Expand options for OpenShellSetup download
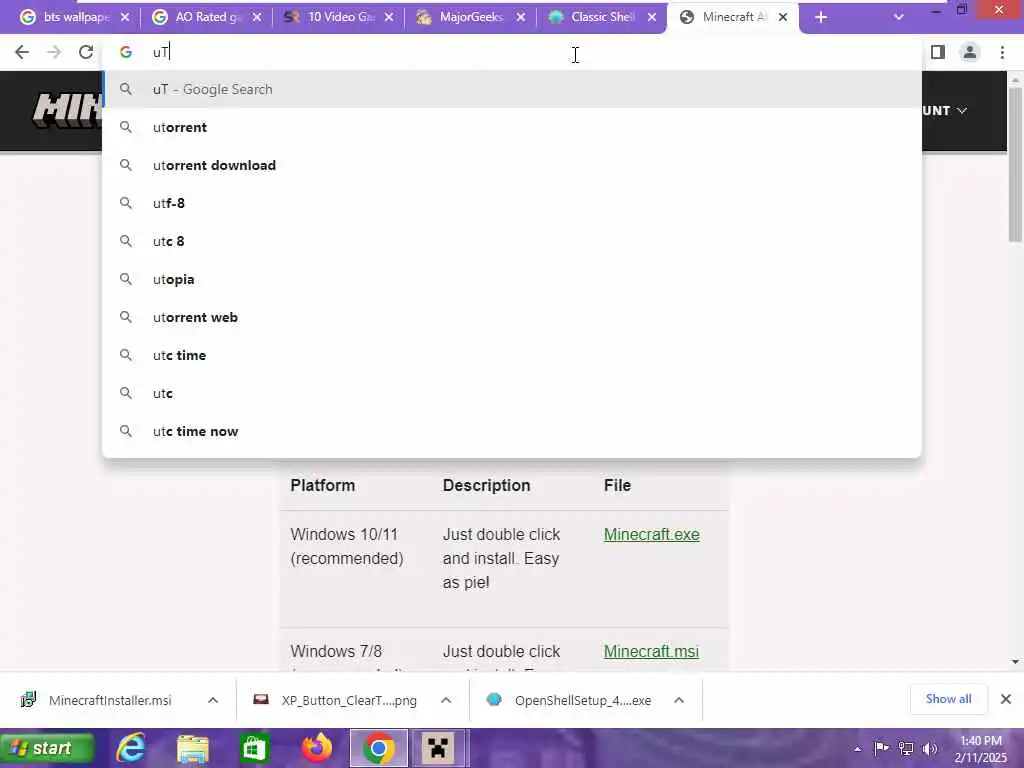Viewport: 1024px width, 768px height. (679, 700)
